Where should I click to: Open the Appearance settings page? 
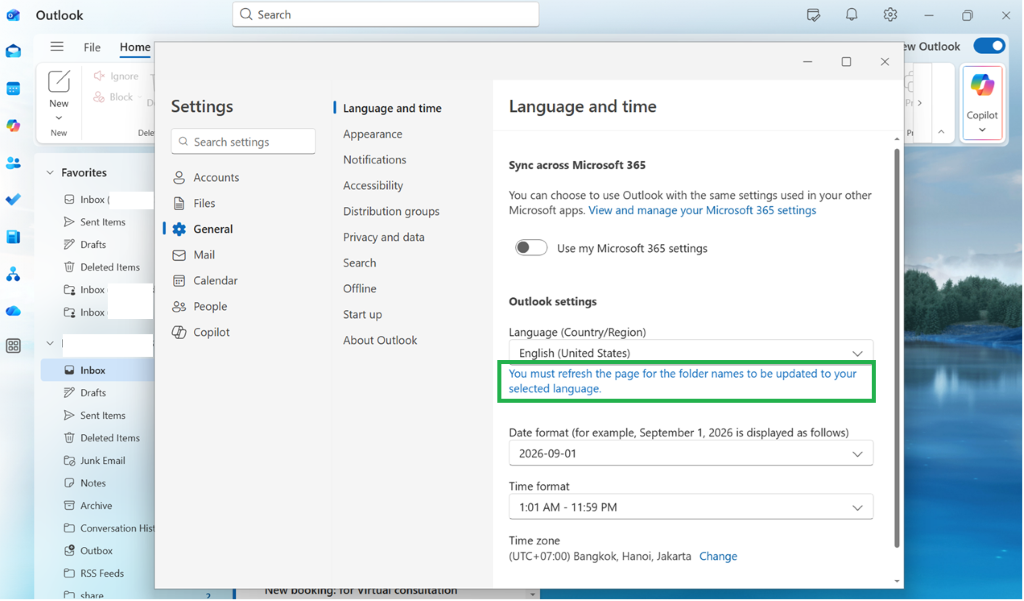tap(372, 134)
